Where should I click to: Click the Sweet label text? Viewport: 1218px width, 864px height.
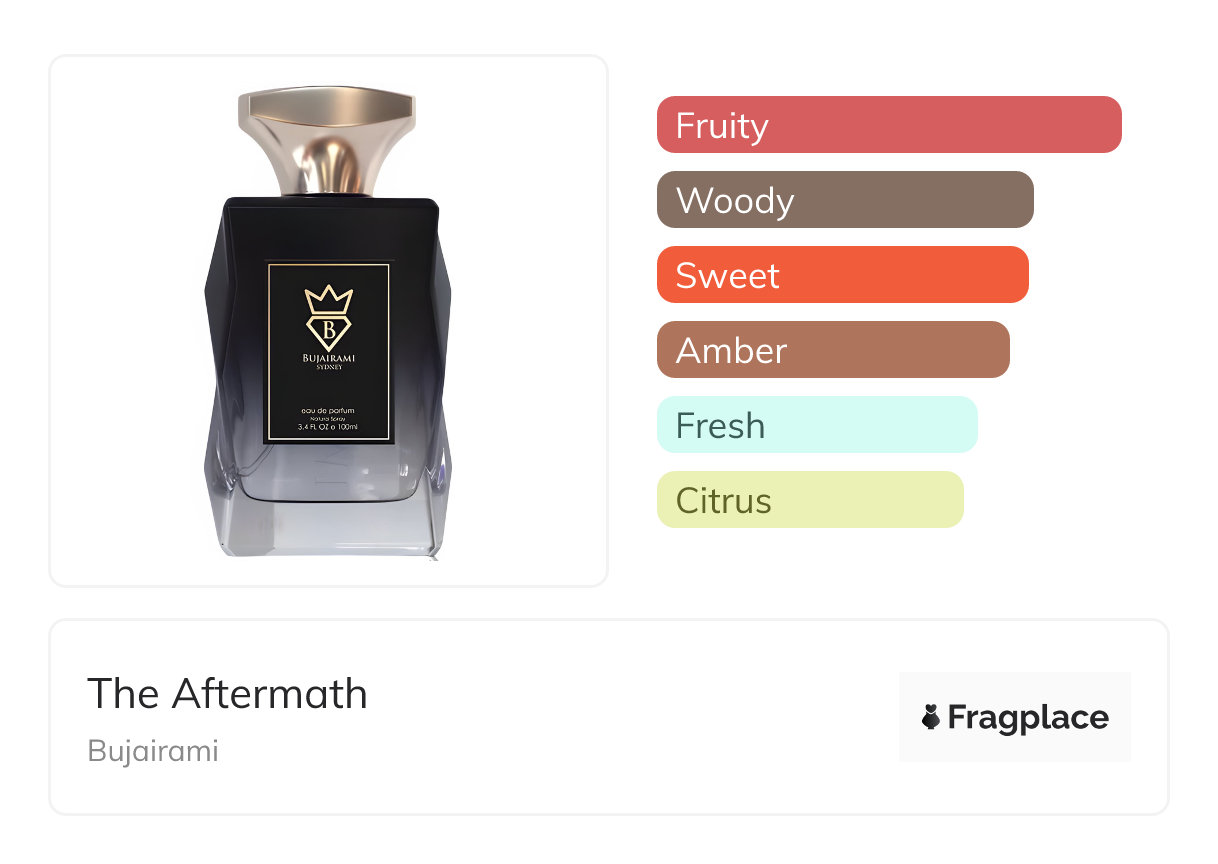(x=728, y=275)
